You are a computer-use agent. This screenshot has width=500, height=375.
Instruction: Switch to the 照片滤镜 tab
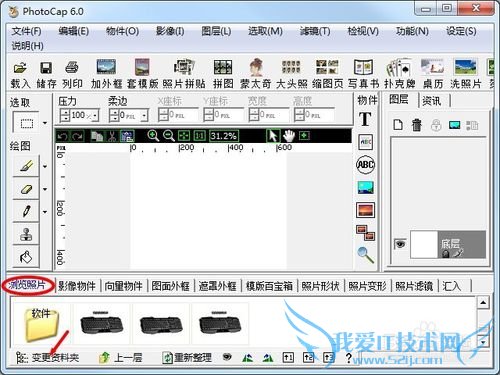(x=414, y=286)
